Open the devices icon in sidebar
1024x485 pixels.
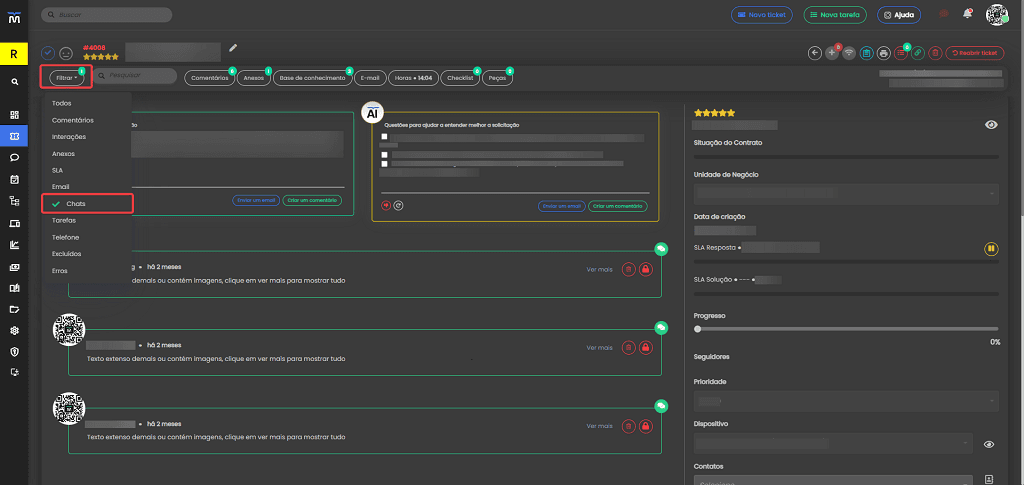pos(14,223)
